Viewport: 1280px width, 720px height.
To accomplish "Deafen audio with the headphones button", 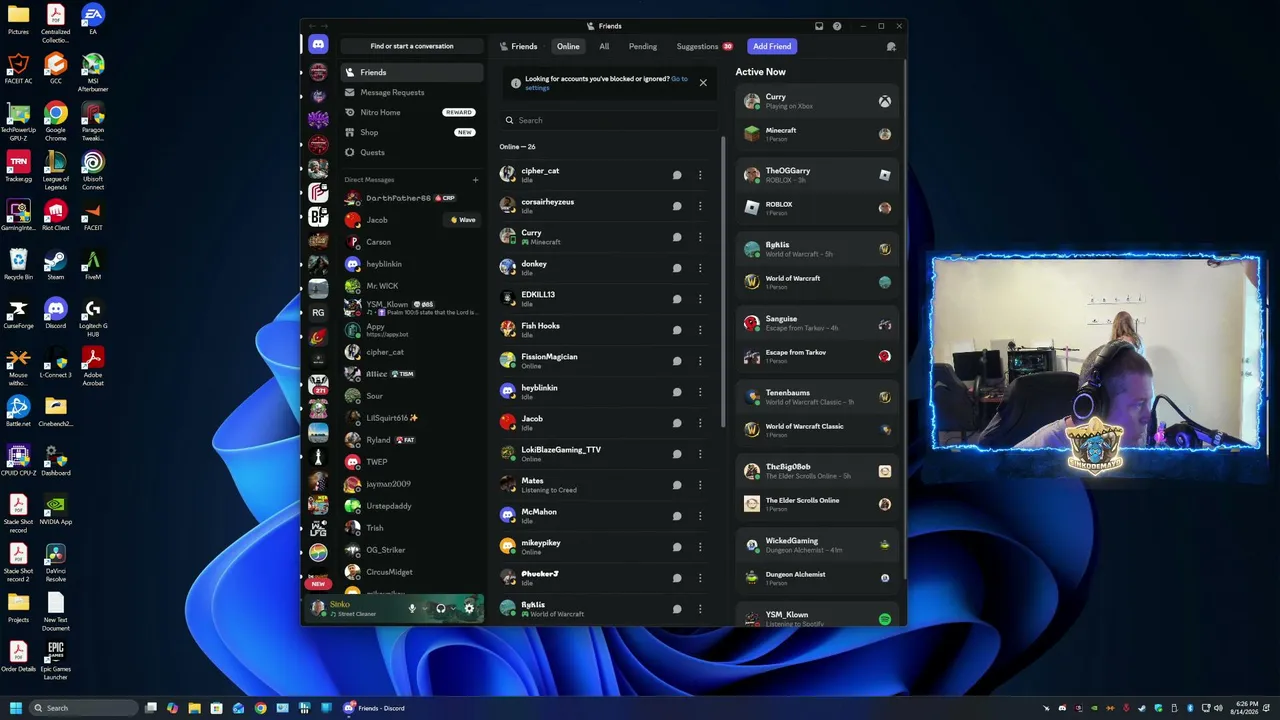I will 441,608.
